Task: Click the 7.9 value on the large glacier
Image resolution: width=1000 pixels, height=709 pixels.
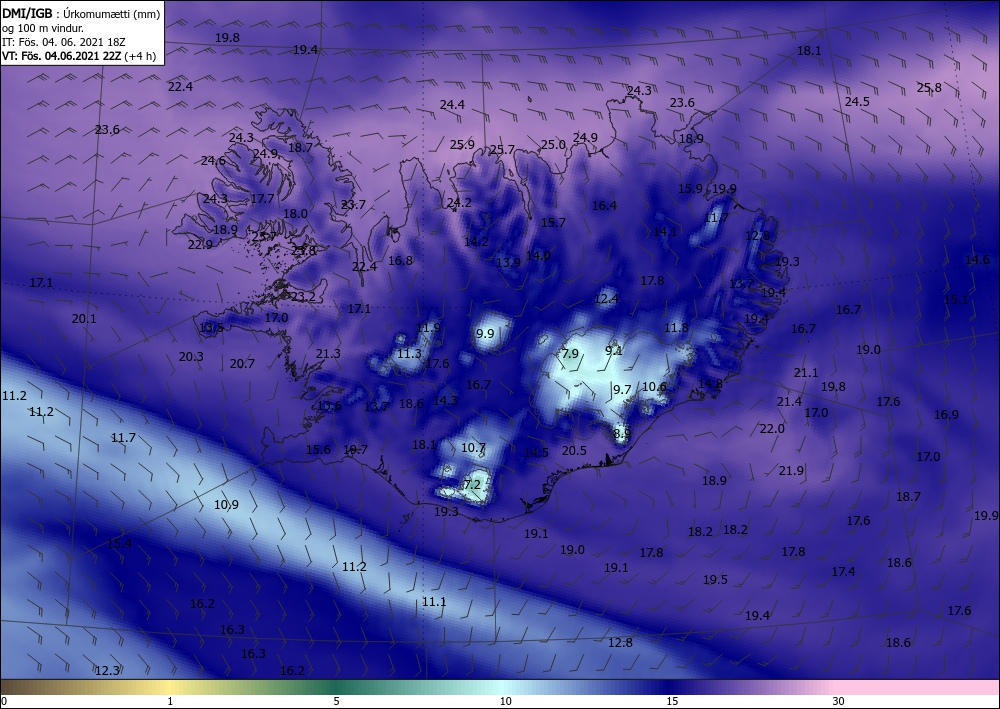Action: click(x=569, y=353)
